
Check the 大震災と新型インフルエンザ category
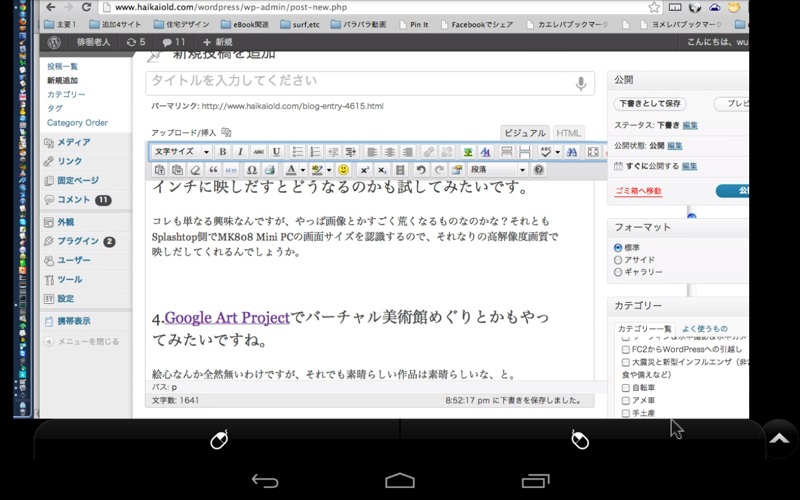(x=626, y=362)
